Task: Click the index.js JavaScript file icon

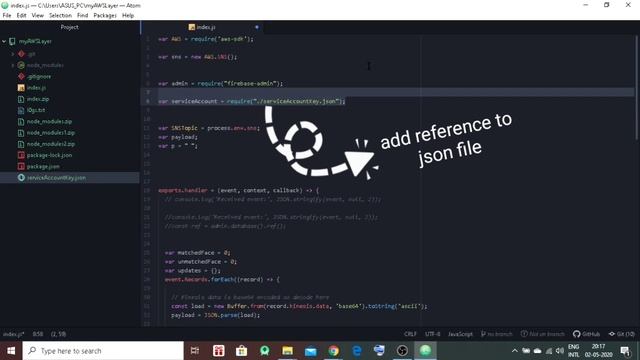Action: (x=21, y=88)
